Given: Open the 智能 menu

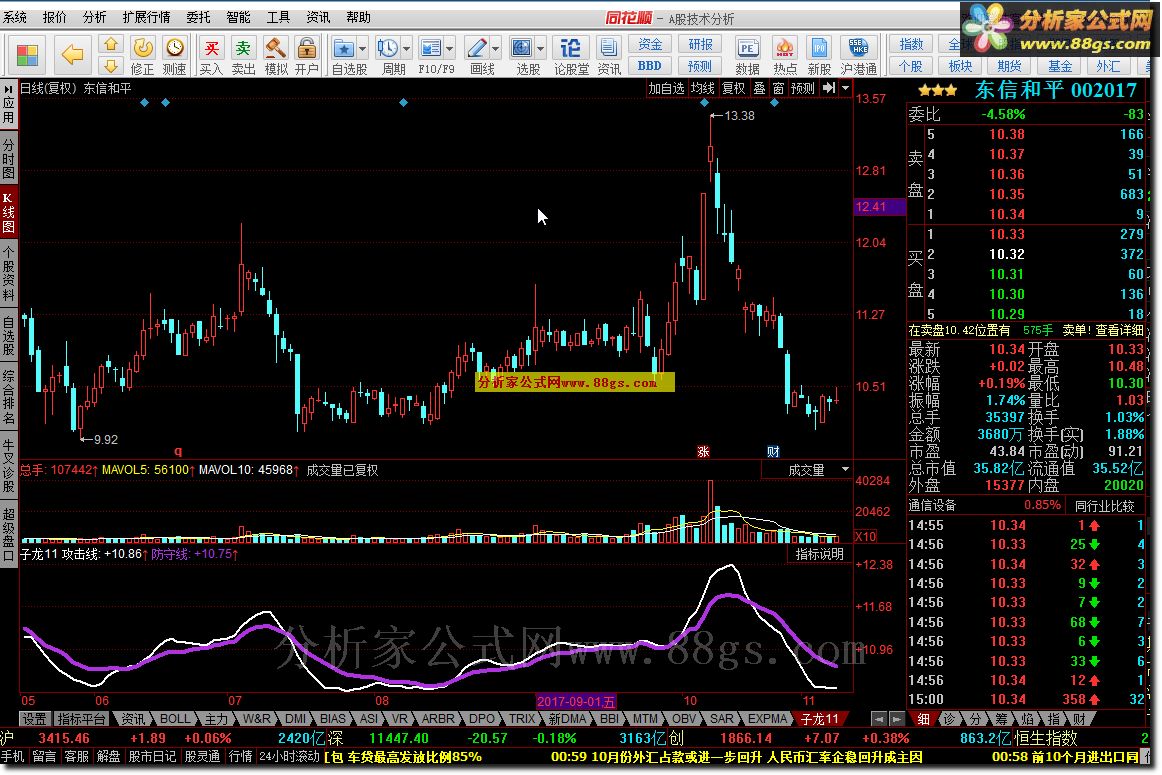Looking at the screenshot, I should coord(238,17).
